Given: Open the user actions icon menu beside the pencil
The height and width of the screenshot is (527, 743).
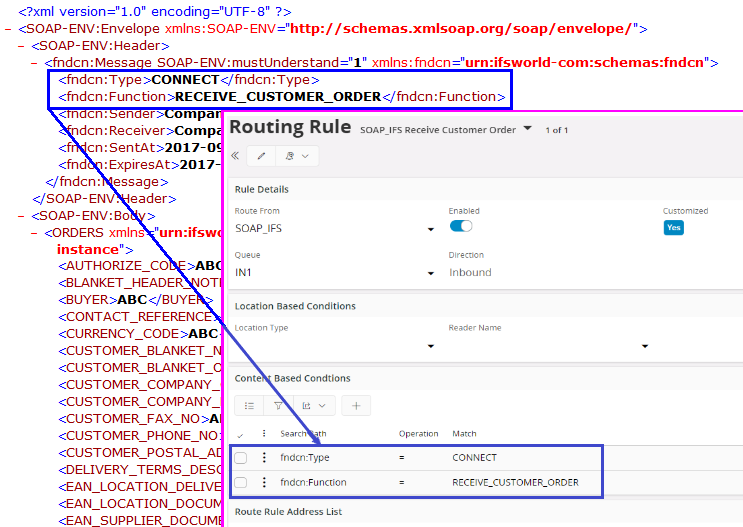Looking at the screenshot, I should (297, 156).
